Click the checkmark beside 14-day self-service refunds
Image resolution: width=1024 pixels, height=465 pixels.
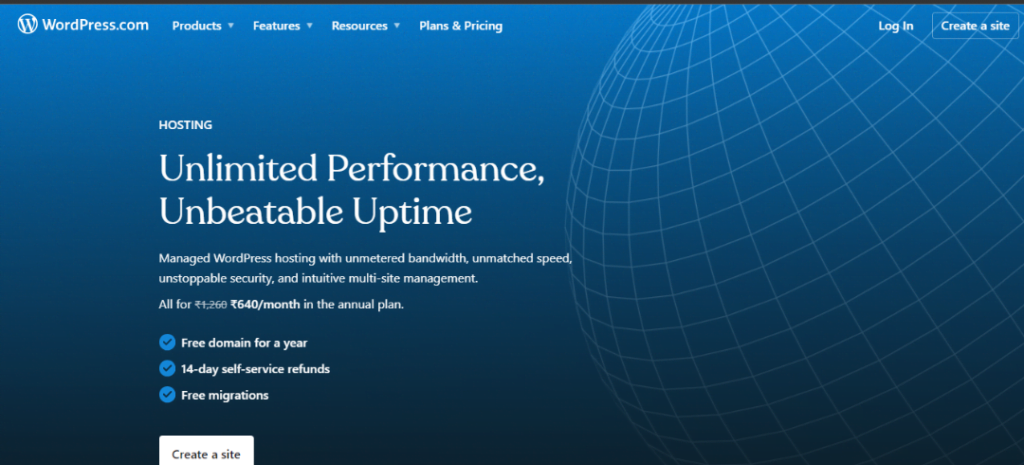[167, 369]
